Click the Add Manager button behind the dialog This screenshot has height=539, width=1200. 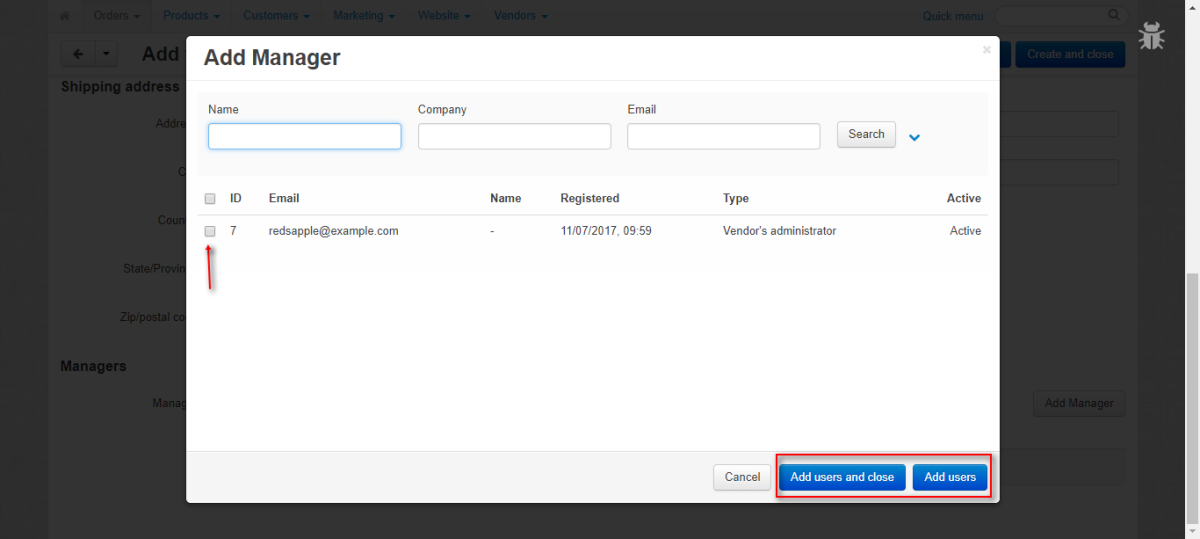coord(1079,403)
